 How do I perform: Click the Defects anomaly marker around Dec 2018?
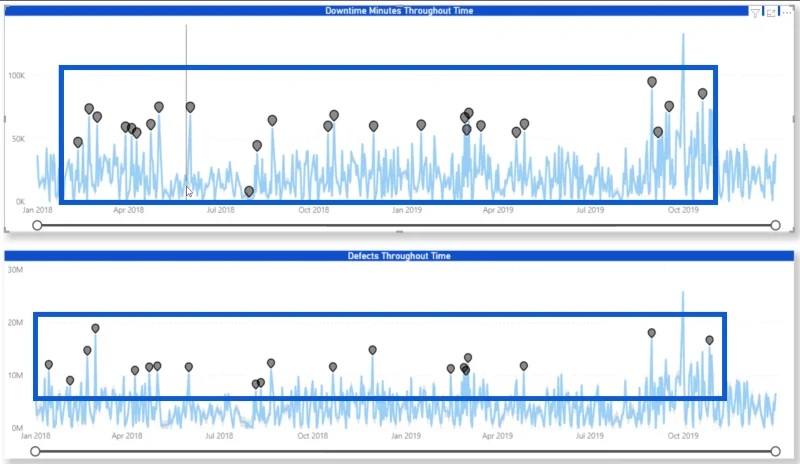(x=372, y=350)
